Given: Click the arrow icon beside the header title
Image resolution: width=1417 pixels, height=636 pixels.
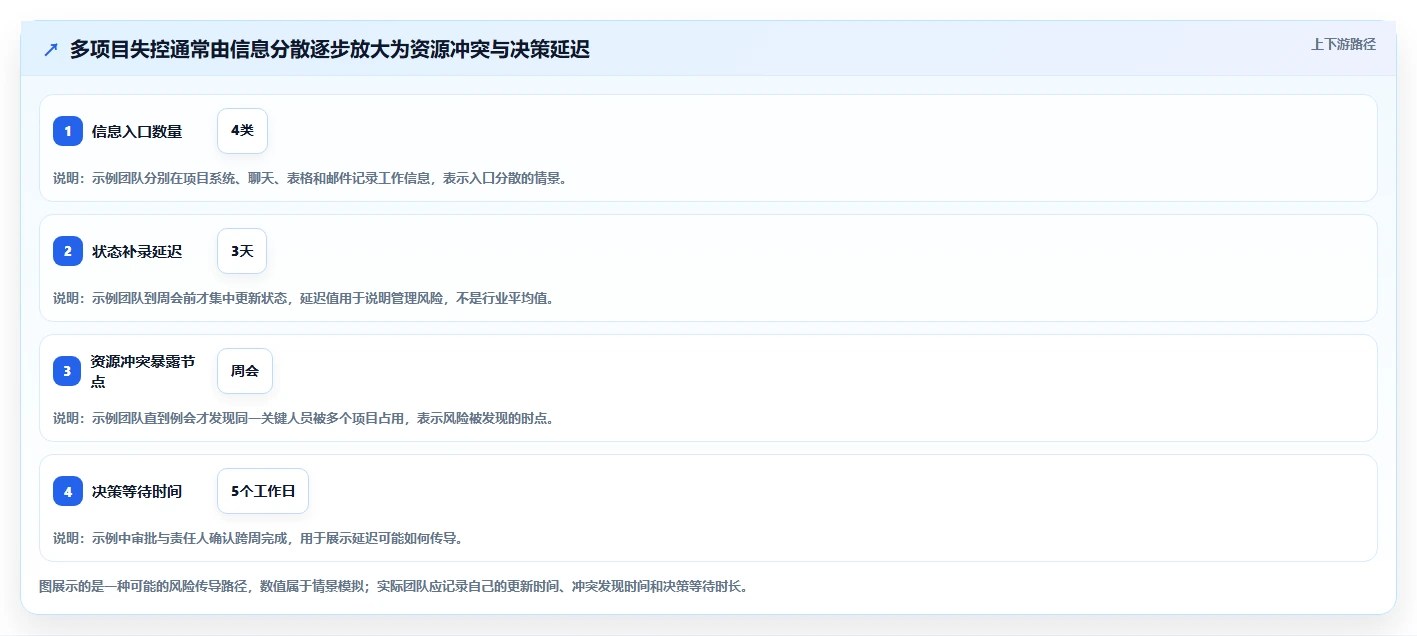Looking at the screenshot, I should pos(51,49).
